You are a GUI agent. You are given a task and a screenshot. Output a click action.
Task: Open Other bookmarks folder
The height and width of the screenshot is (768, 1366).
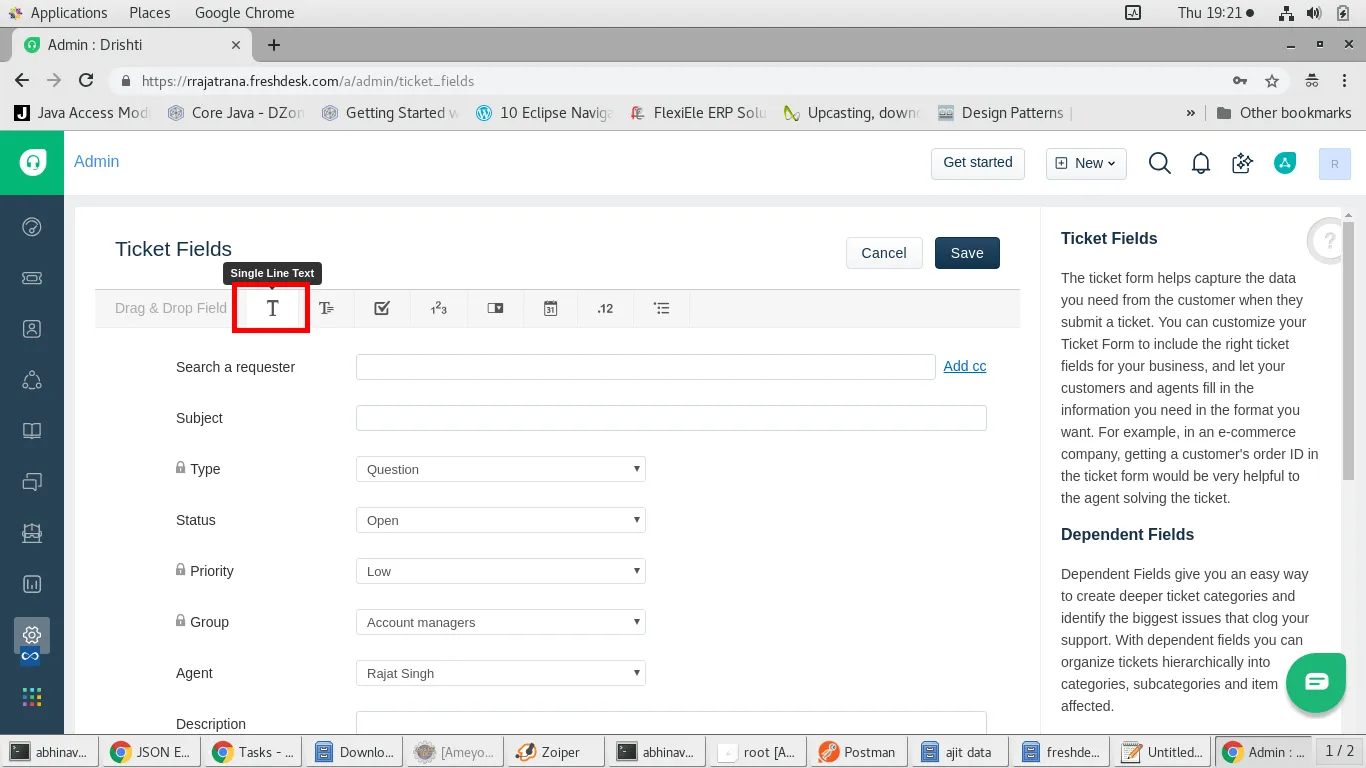pyautogui.click(x=1284, y=113)
